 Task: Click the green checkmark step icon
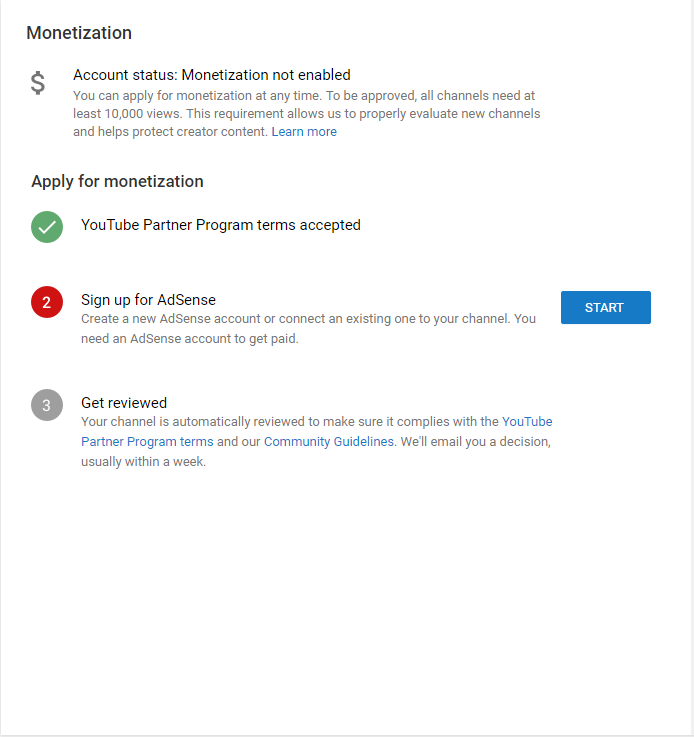(47, 227)
